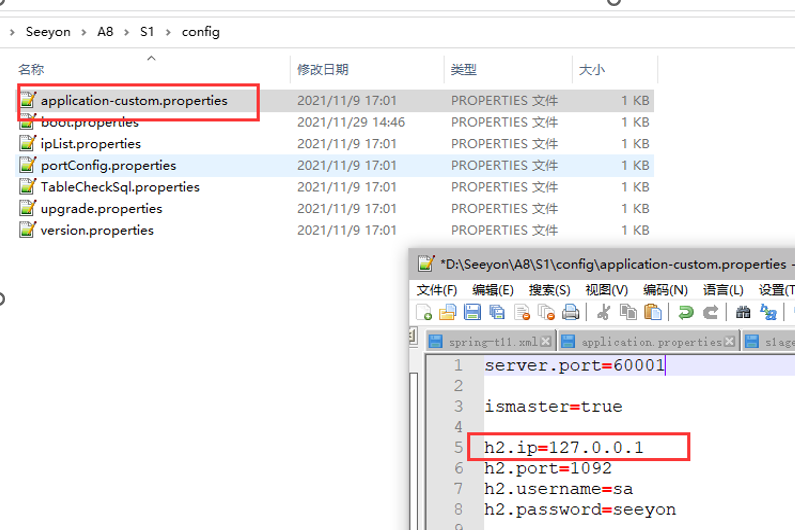Open Replace with the b-a icon
Image resolution: width=795 pixels, height=530 pixels.
(768, 312)
